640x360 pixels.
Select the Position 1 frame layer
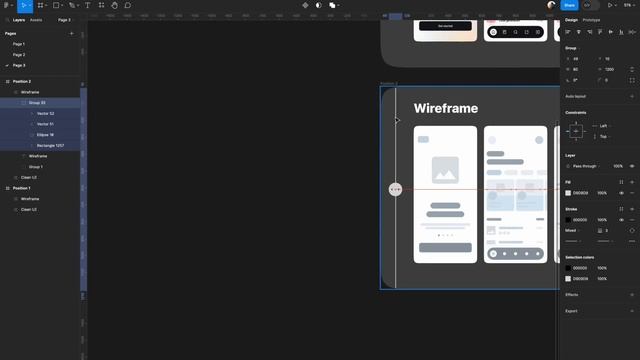[x=40, y=188]
